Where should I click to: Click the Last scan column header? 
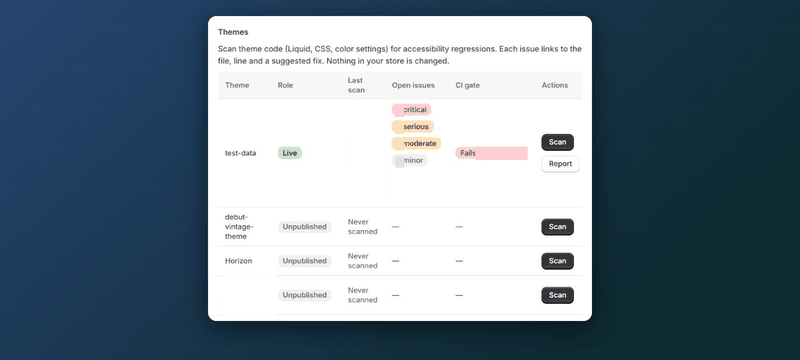tap(356, 85)
